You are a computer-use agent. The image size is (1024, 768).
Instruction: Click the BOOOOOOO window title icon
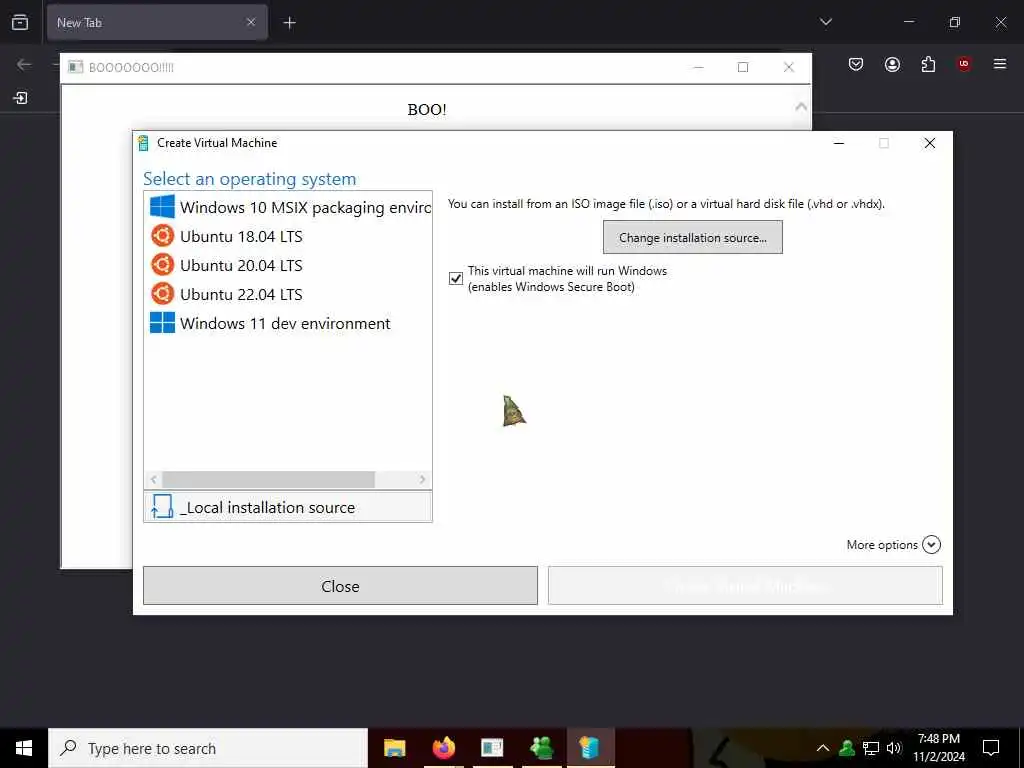coord(76,67)
